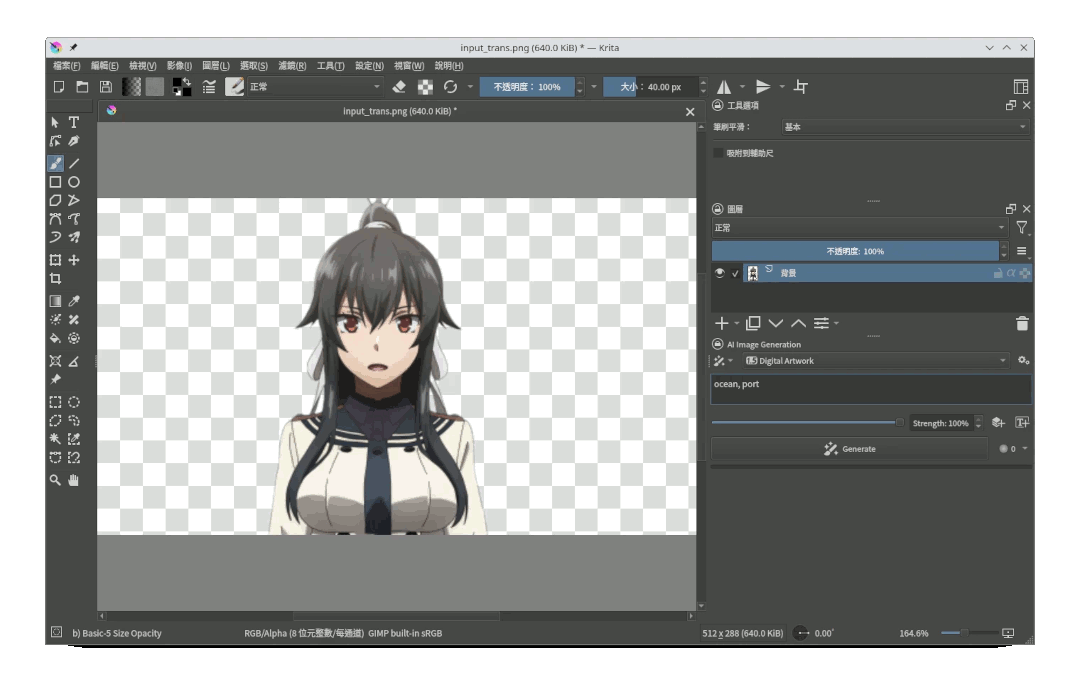Click the horizontal mirror tool icon

pos(724,87)
